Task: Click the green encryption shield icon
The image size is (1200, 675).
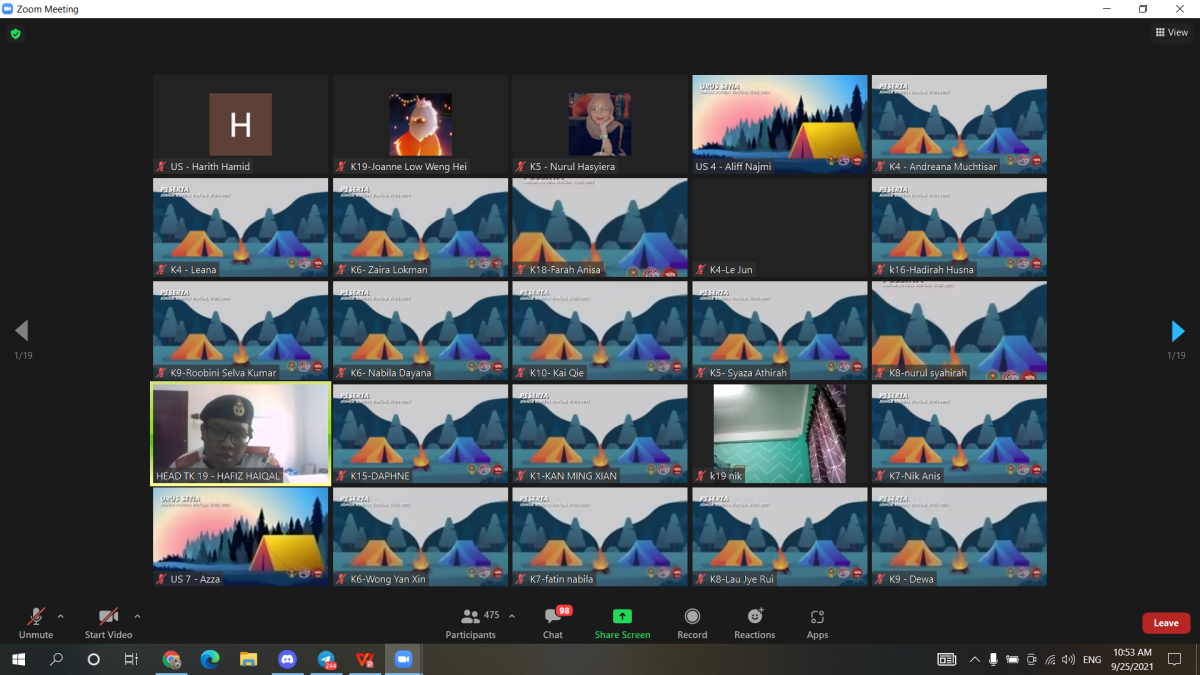Action: (x=15, y=33)
